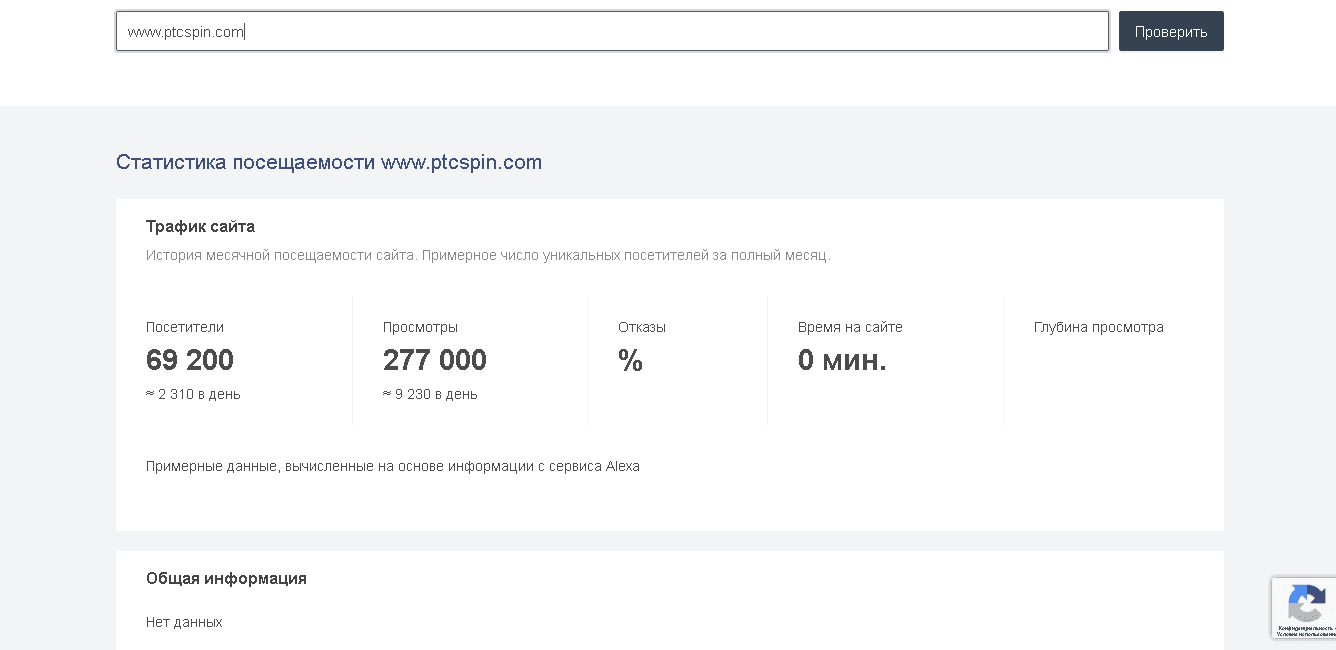Click the Просмотры statistic label
The width and height of the screenshot is (1336, 650).
click(420, 326)
